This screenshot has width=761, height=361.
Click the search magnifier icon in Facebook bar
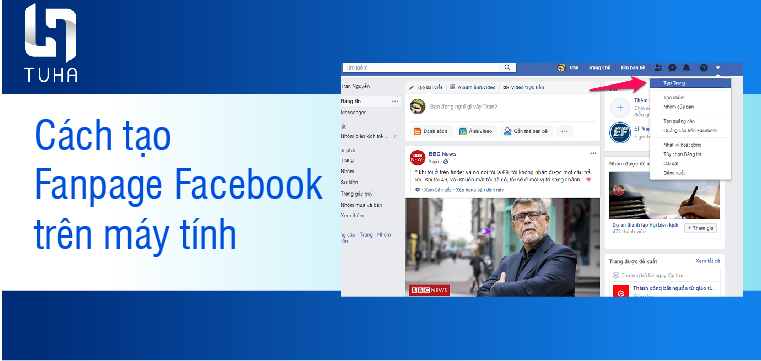508,68
